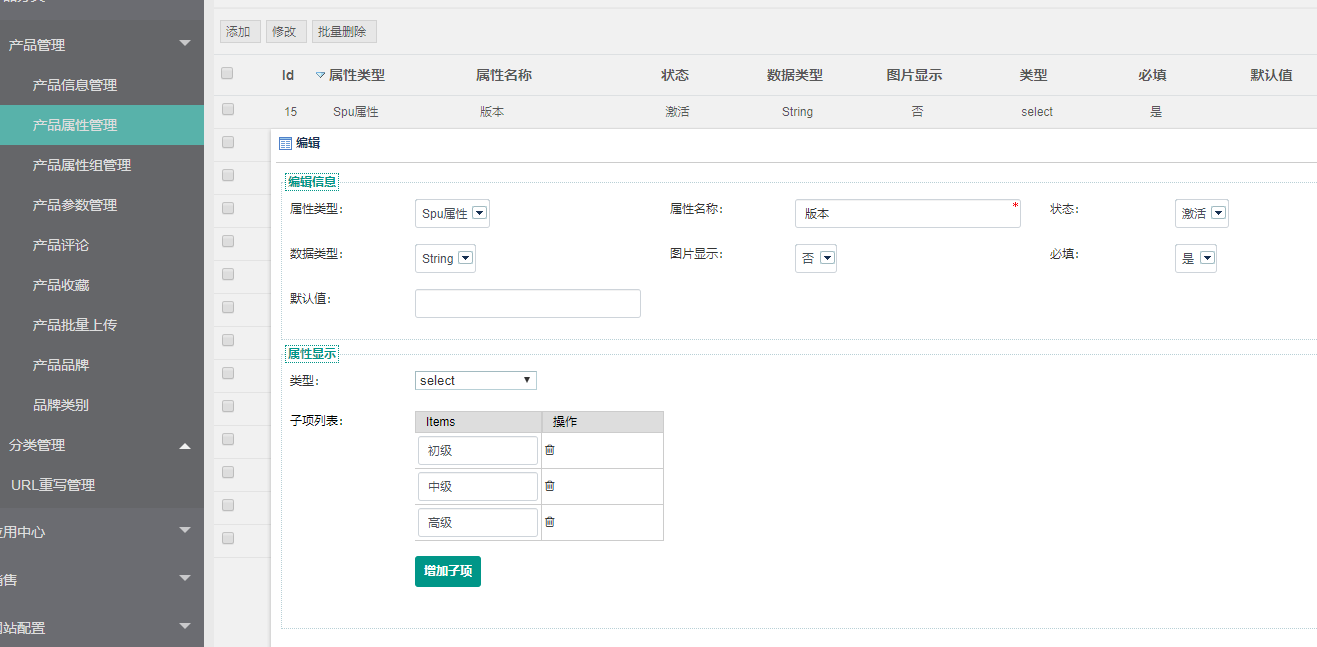The width and height of the screenshot is (1317, 647).
Task: Open the 类型 select dropdown
Action: 476,380
